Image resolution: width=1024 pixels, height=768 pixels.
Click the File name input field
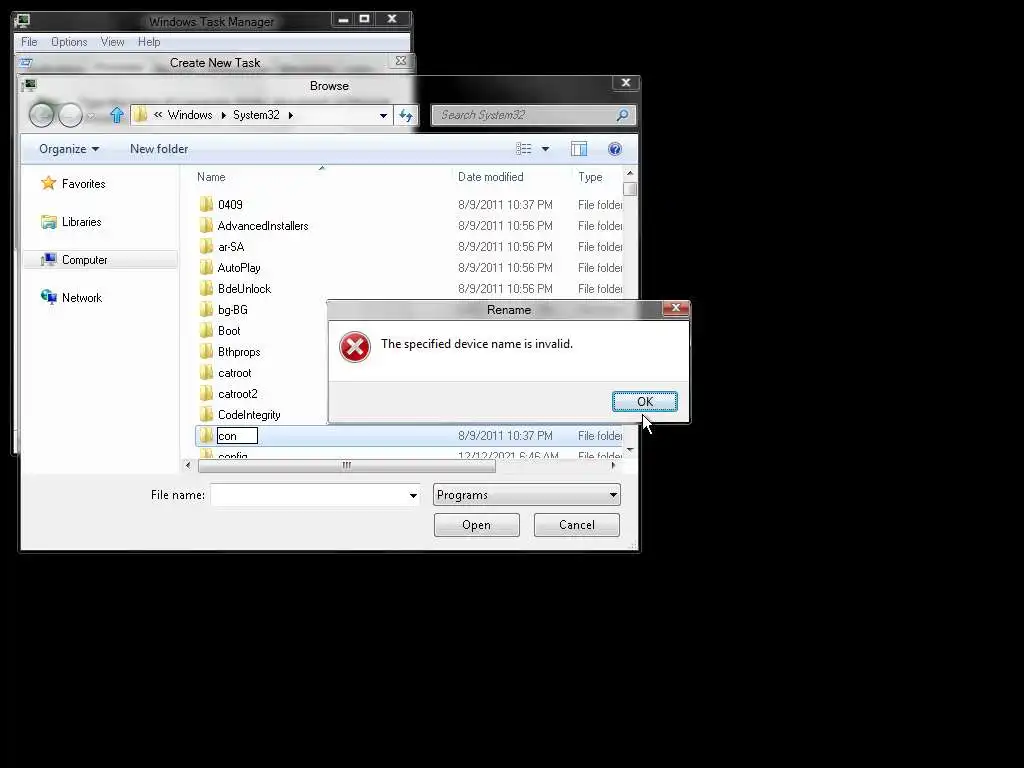(x=308, y=495)
